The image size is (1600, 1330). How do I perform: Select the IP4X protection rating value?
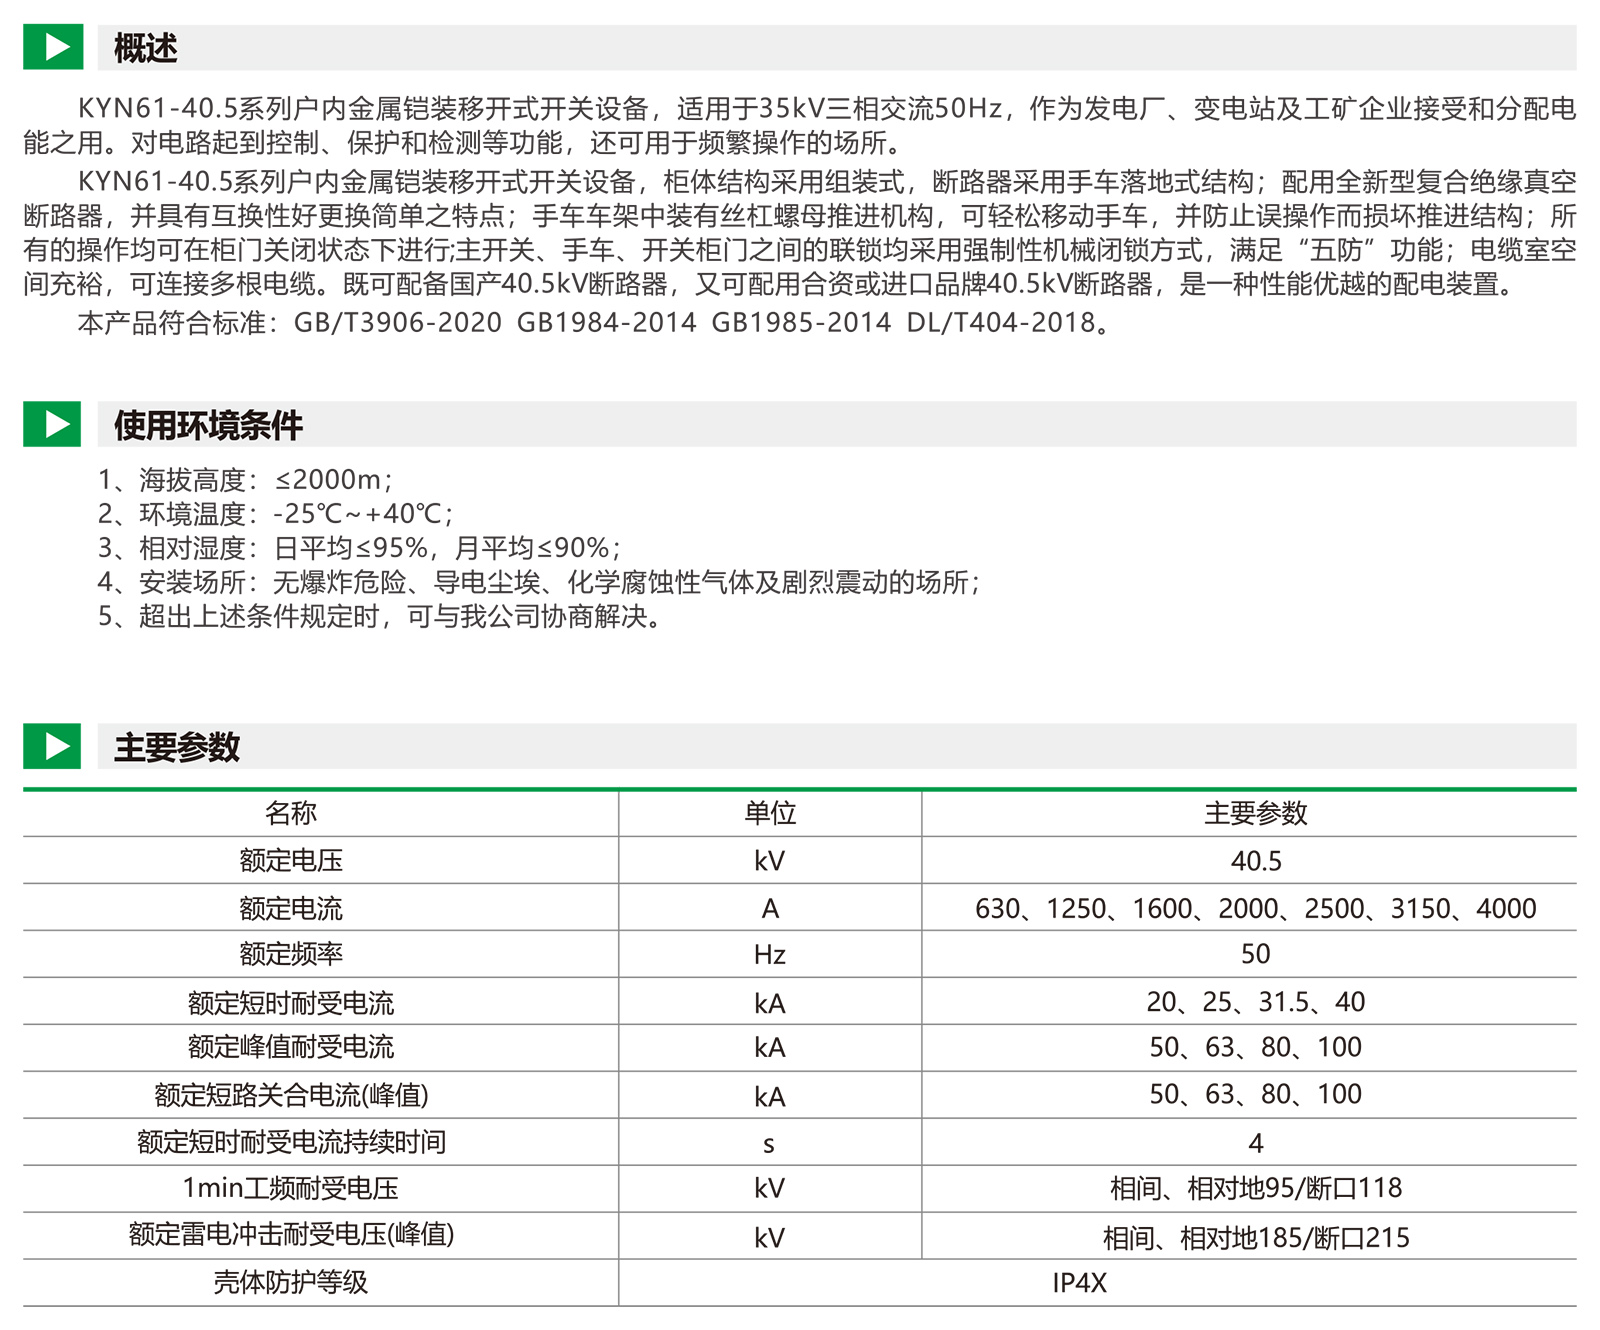[x=1079, y=1283]
